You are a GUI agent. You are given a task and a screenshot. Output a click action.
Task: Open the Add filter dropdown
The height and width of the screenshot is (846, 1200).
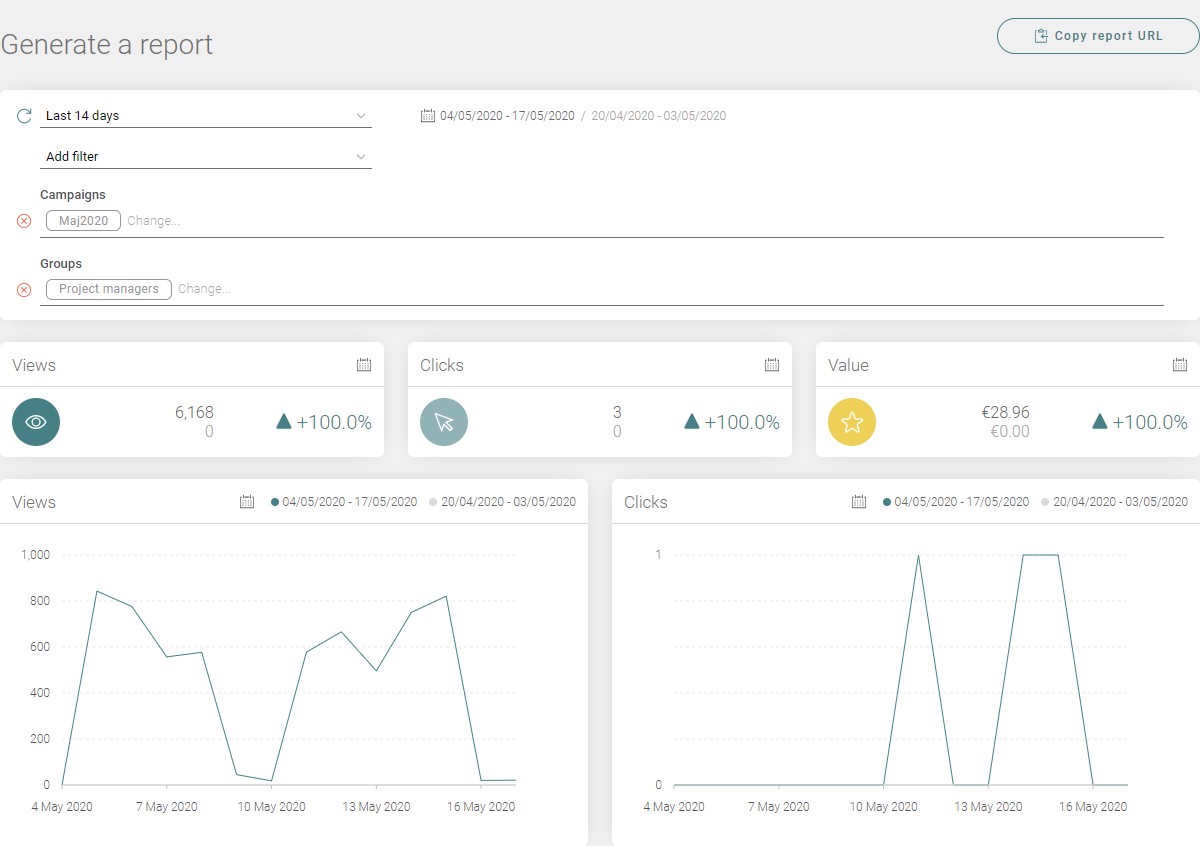point(206,157)
